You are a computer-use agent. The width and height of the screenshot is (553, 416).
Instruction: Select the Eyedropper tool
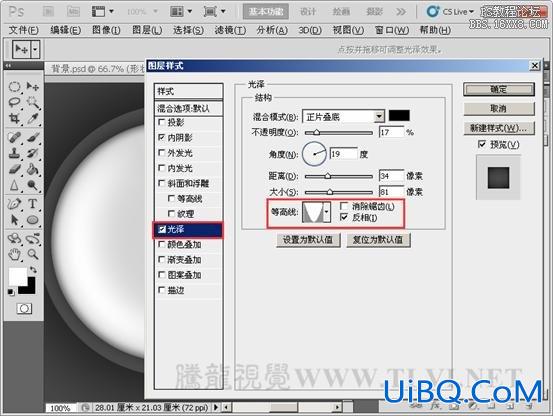(33, 118)
